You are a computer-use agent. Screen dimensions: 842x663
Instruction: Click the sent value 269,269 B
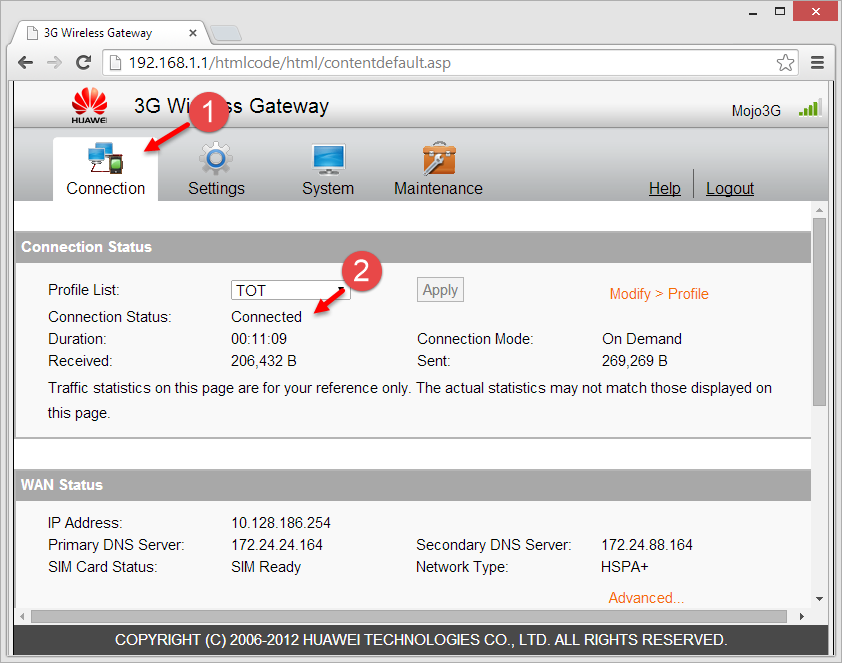coord(635,361)
